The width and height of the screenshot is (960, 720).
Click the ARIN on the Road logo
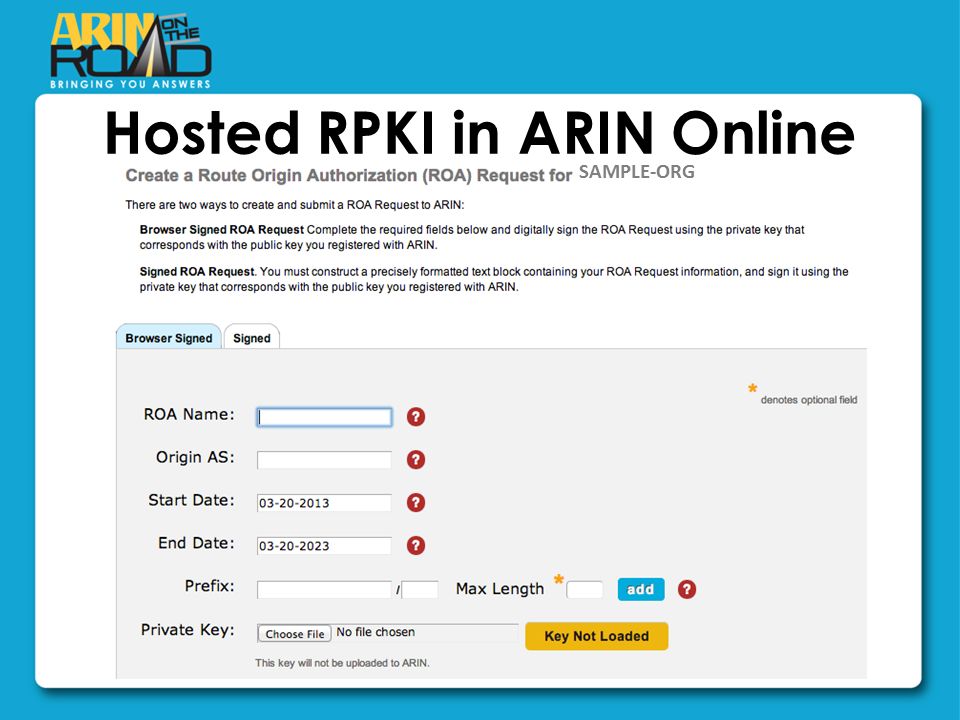[130, 50]
